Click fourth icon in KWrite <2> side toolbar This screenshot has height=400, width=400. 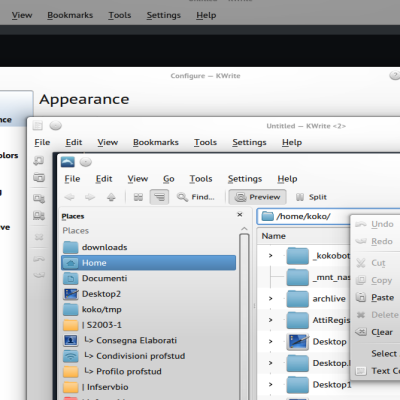point(39,216)
